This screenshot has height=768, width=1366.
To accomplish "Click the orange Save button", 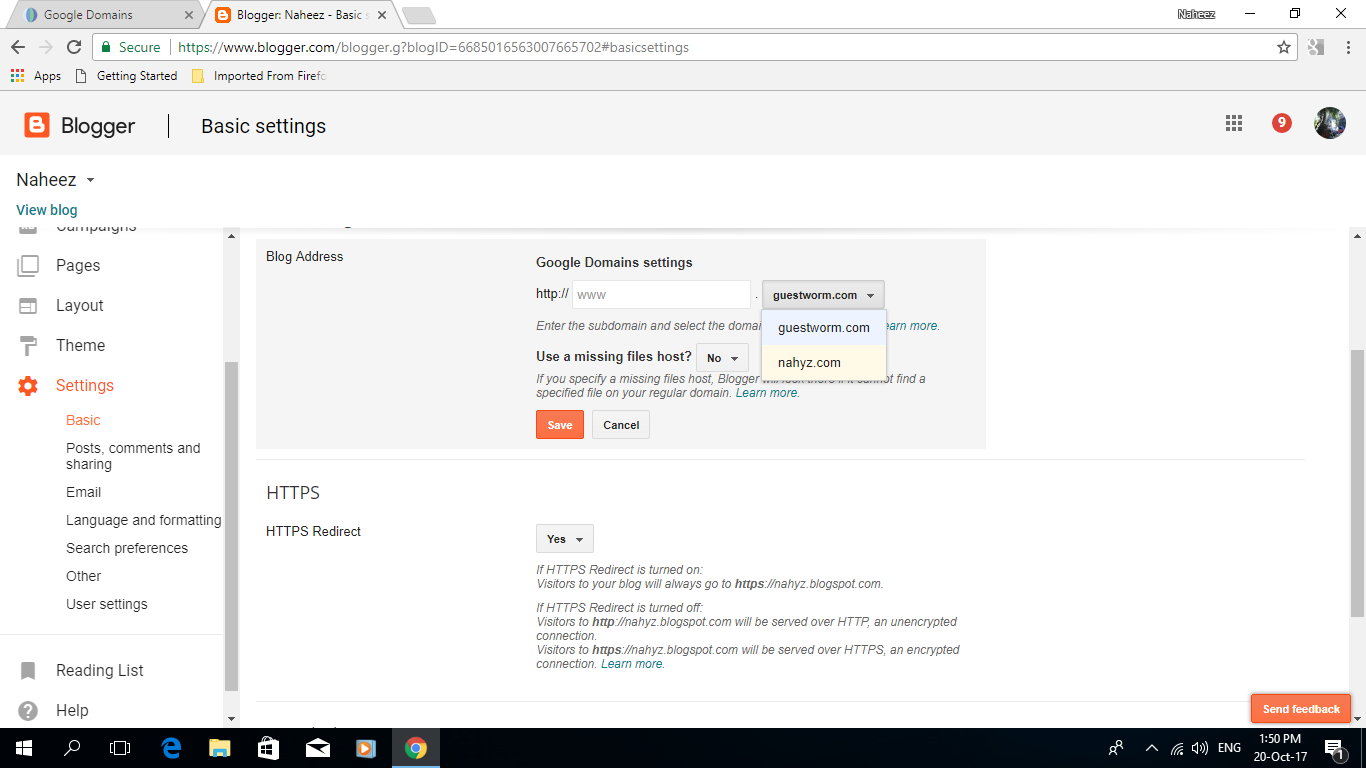I will point(560,425).
